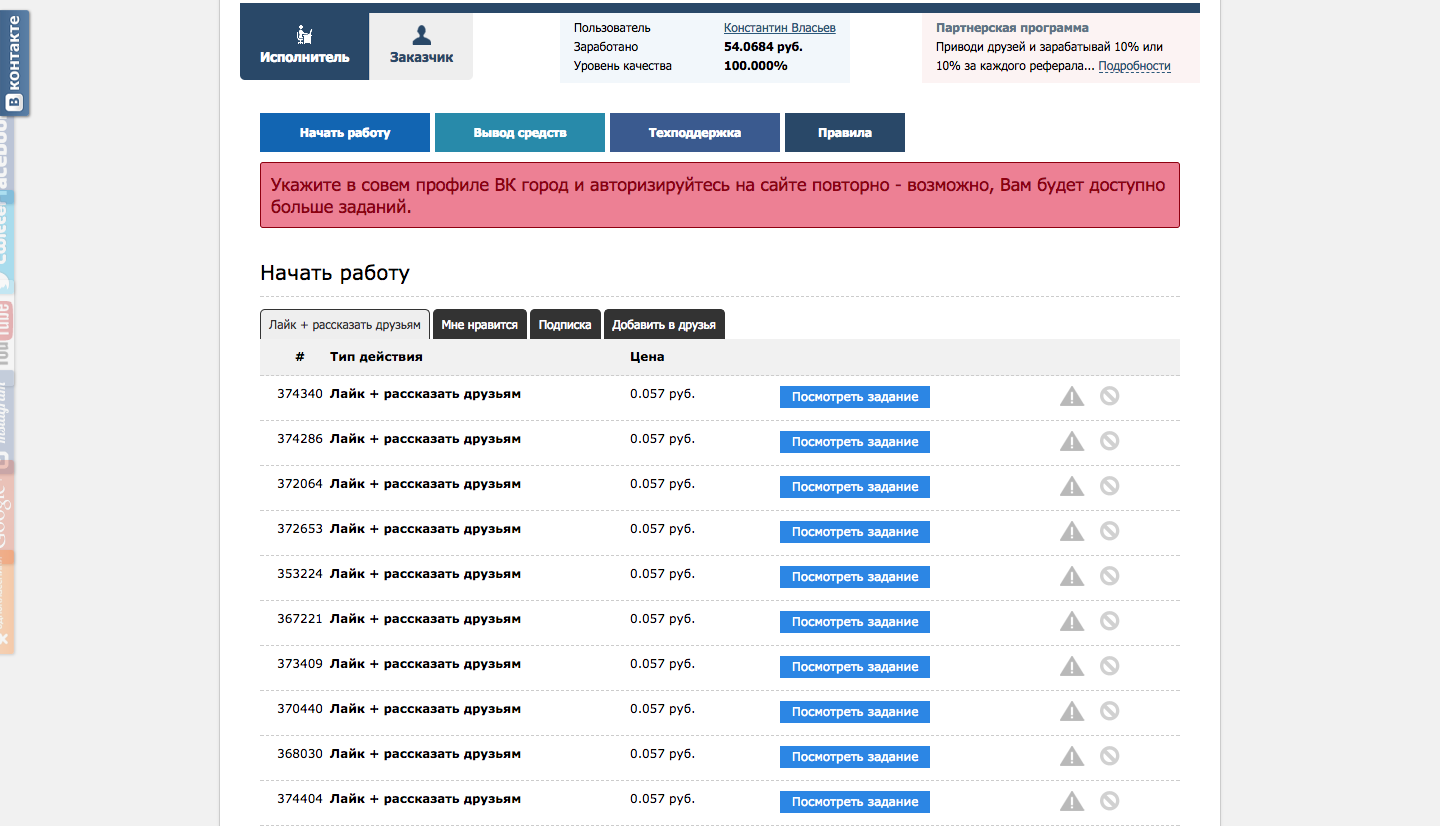Open the ВКонтакте sidebar tab
The height and width of the screenshot is (826, 1440).
pos(14,62)
